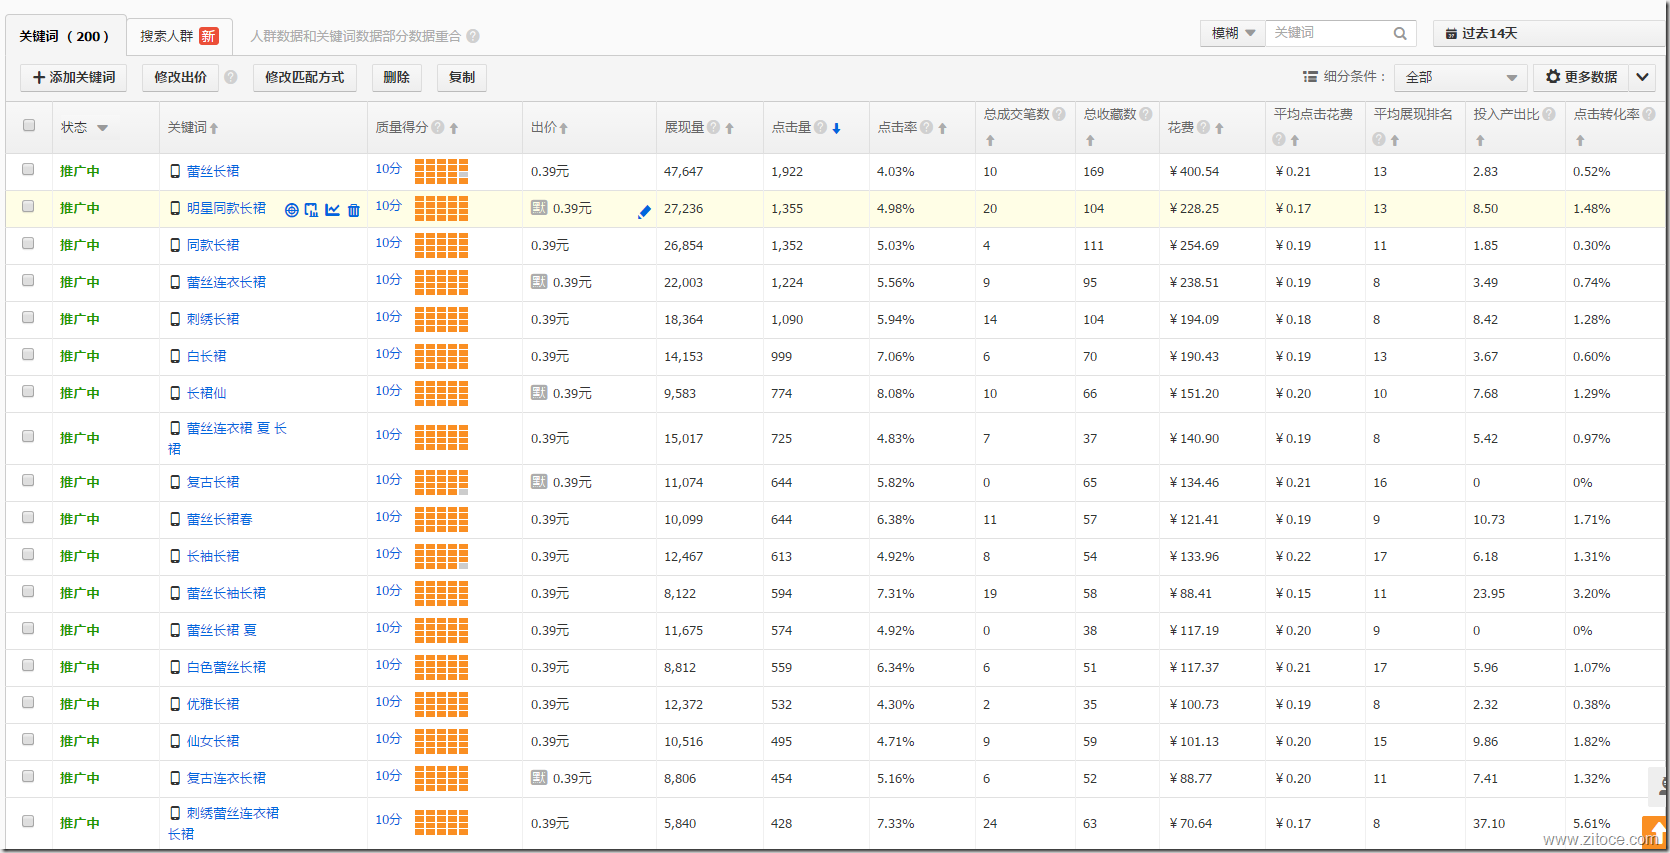The image size is (1670, 853).
Task: Expand the arrow next to 更多数据
Action: [x=1642, y=77]
